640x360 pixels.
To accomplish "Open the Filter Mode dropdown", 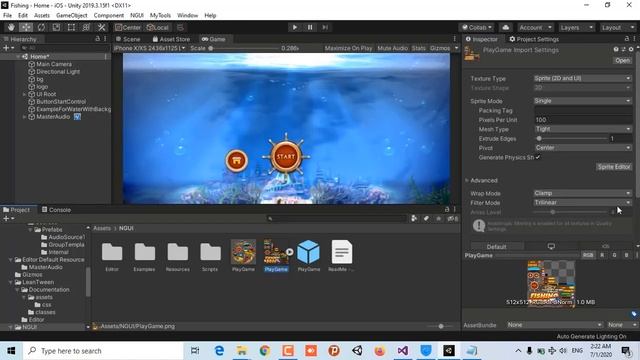I will coord(582,202).
